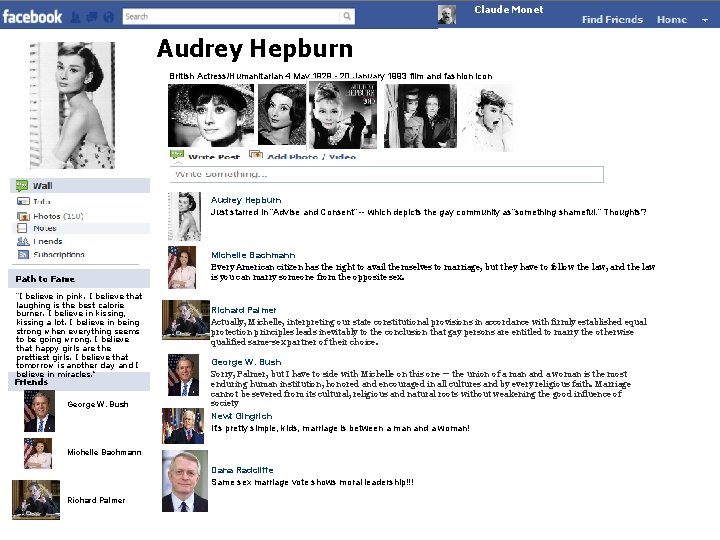Click the facebook logo
Image resolution: width=720 pixels, height=540 pixels.
pos(32,17)
